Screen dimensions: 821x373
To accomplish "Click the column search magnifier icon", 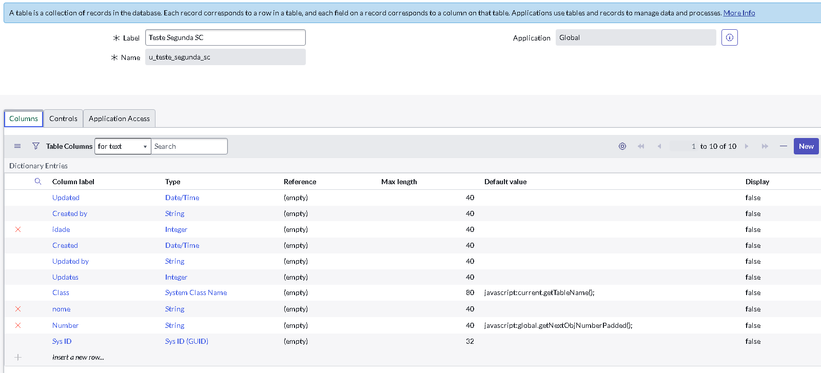I will click(38, 181).
